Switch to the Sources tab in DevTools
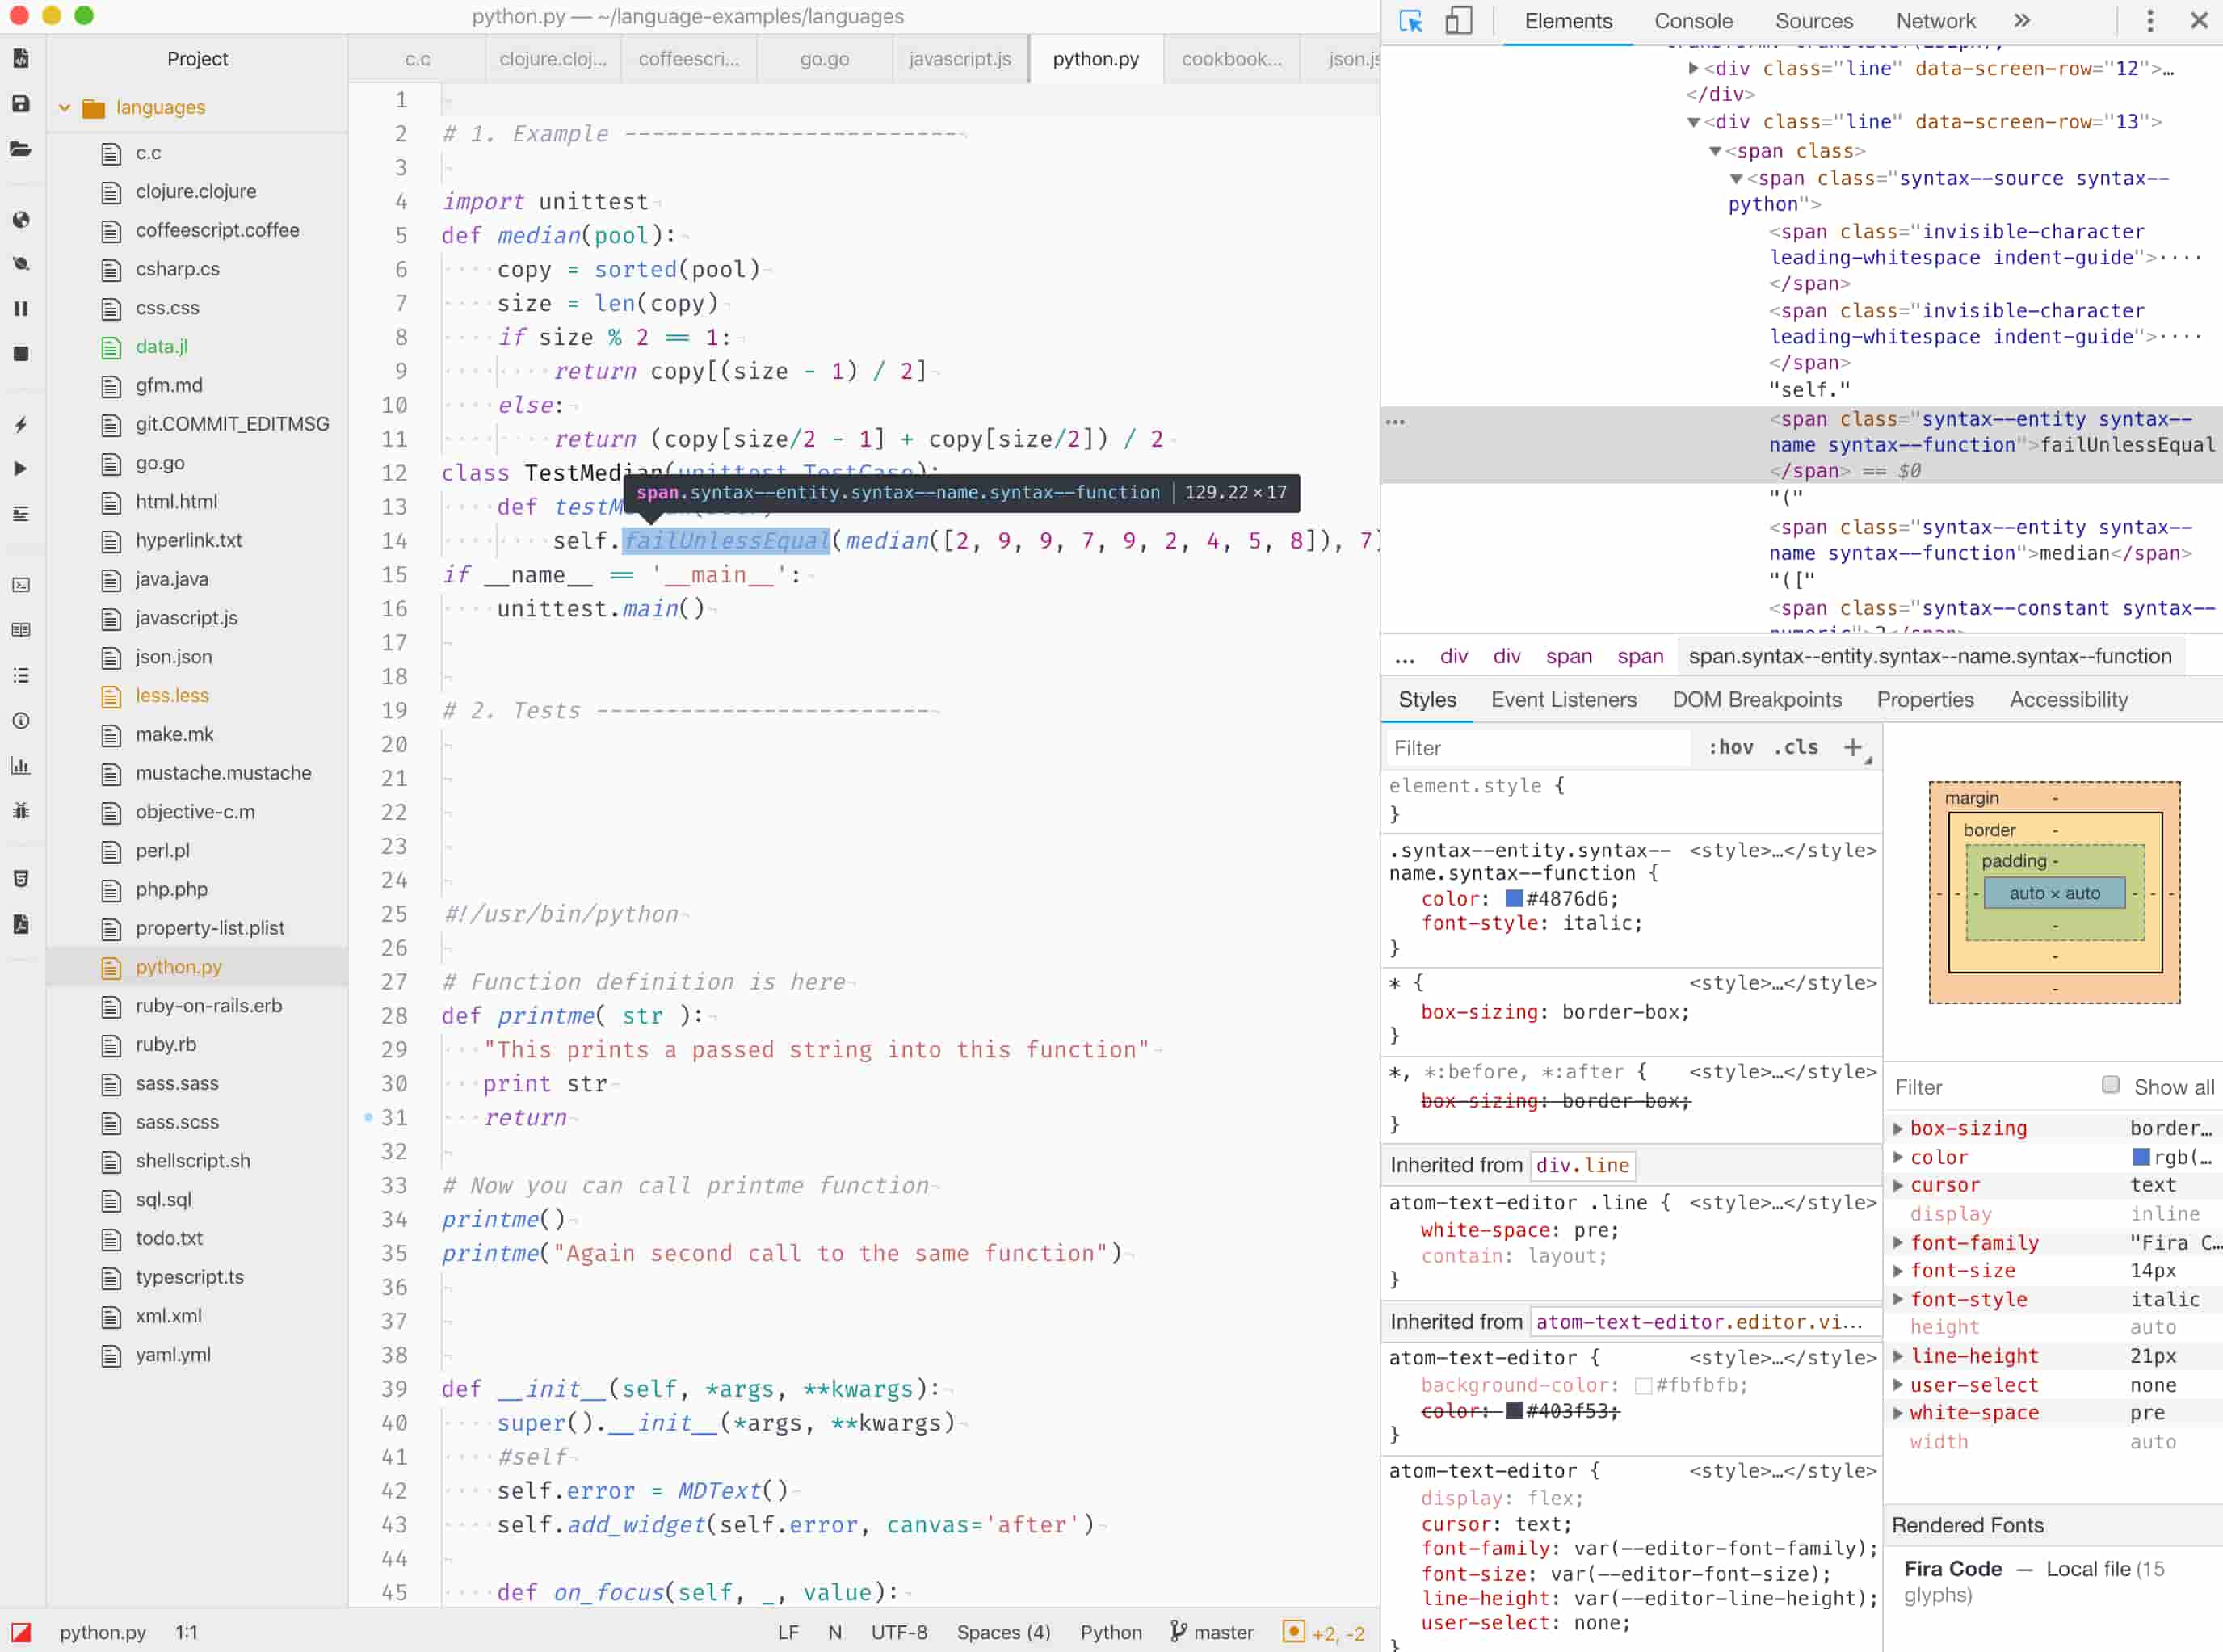The image size is (2223, 1652). [1814, 21]
